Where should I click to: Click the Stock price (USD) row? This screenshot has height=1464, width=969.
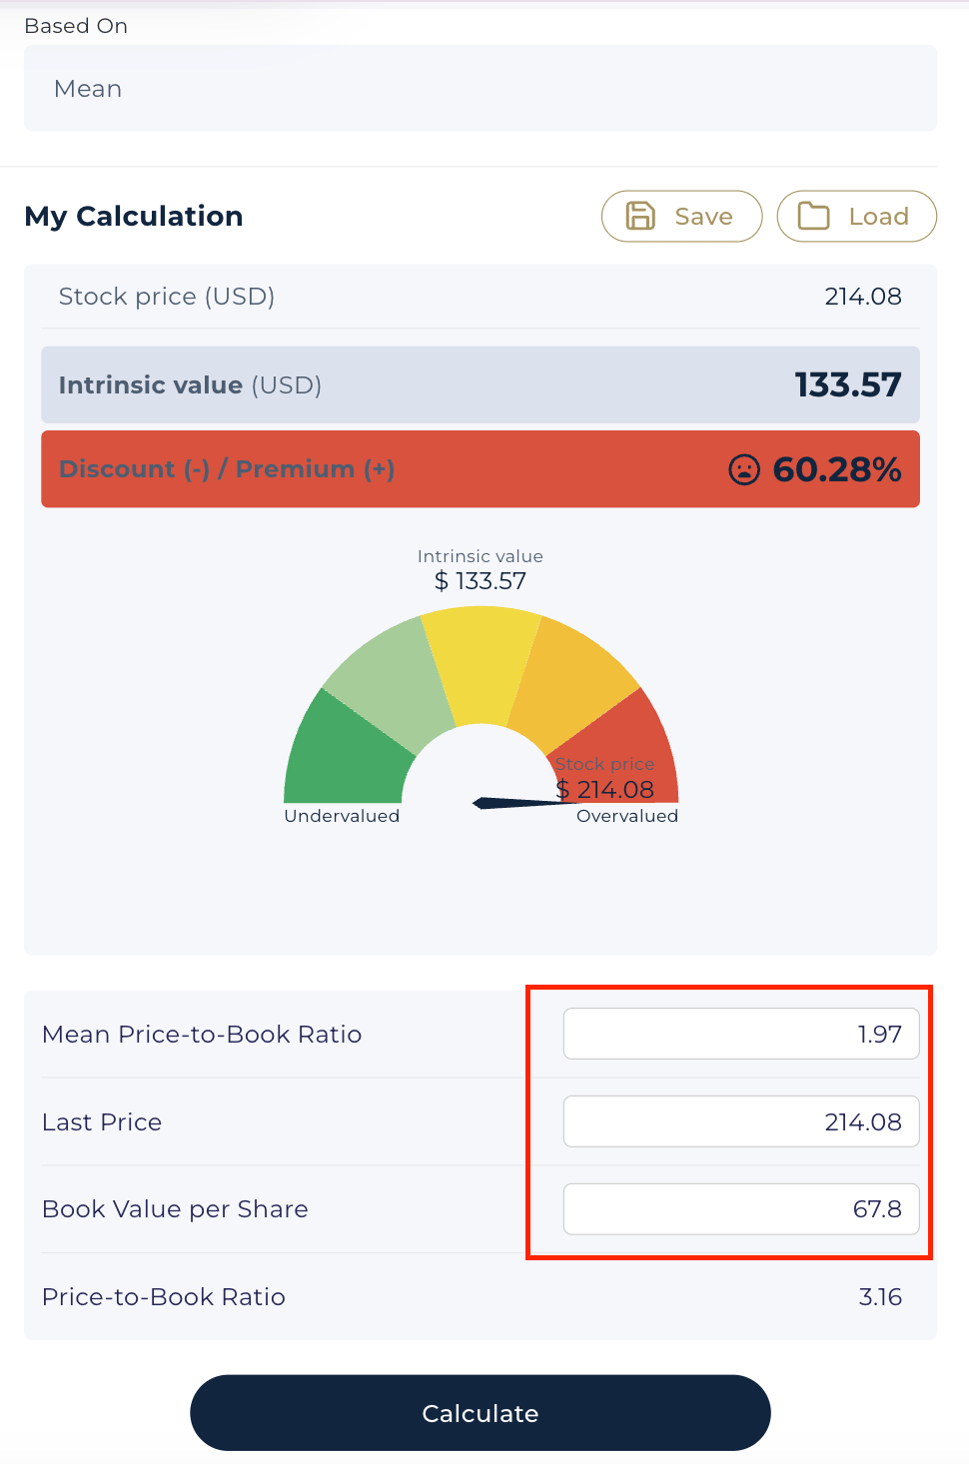click(480, 296)
